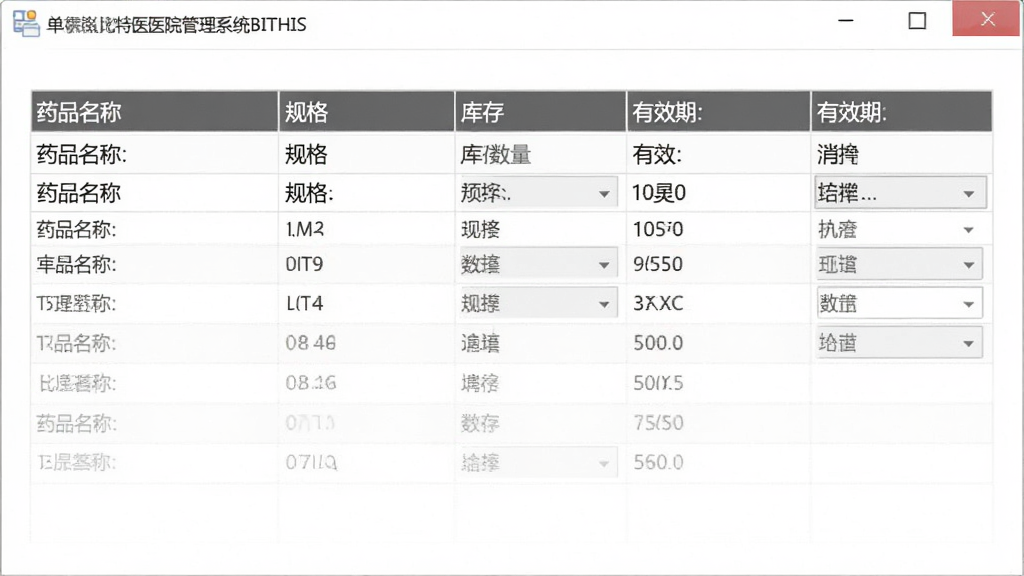1024x576 pixels.
Task: Click the application icon in title bar
Action: [26, 24]
